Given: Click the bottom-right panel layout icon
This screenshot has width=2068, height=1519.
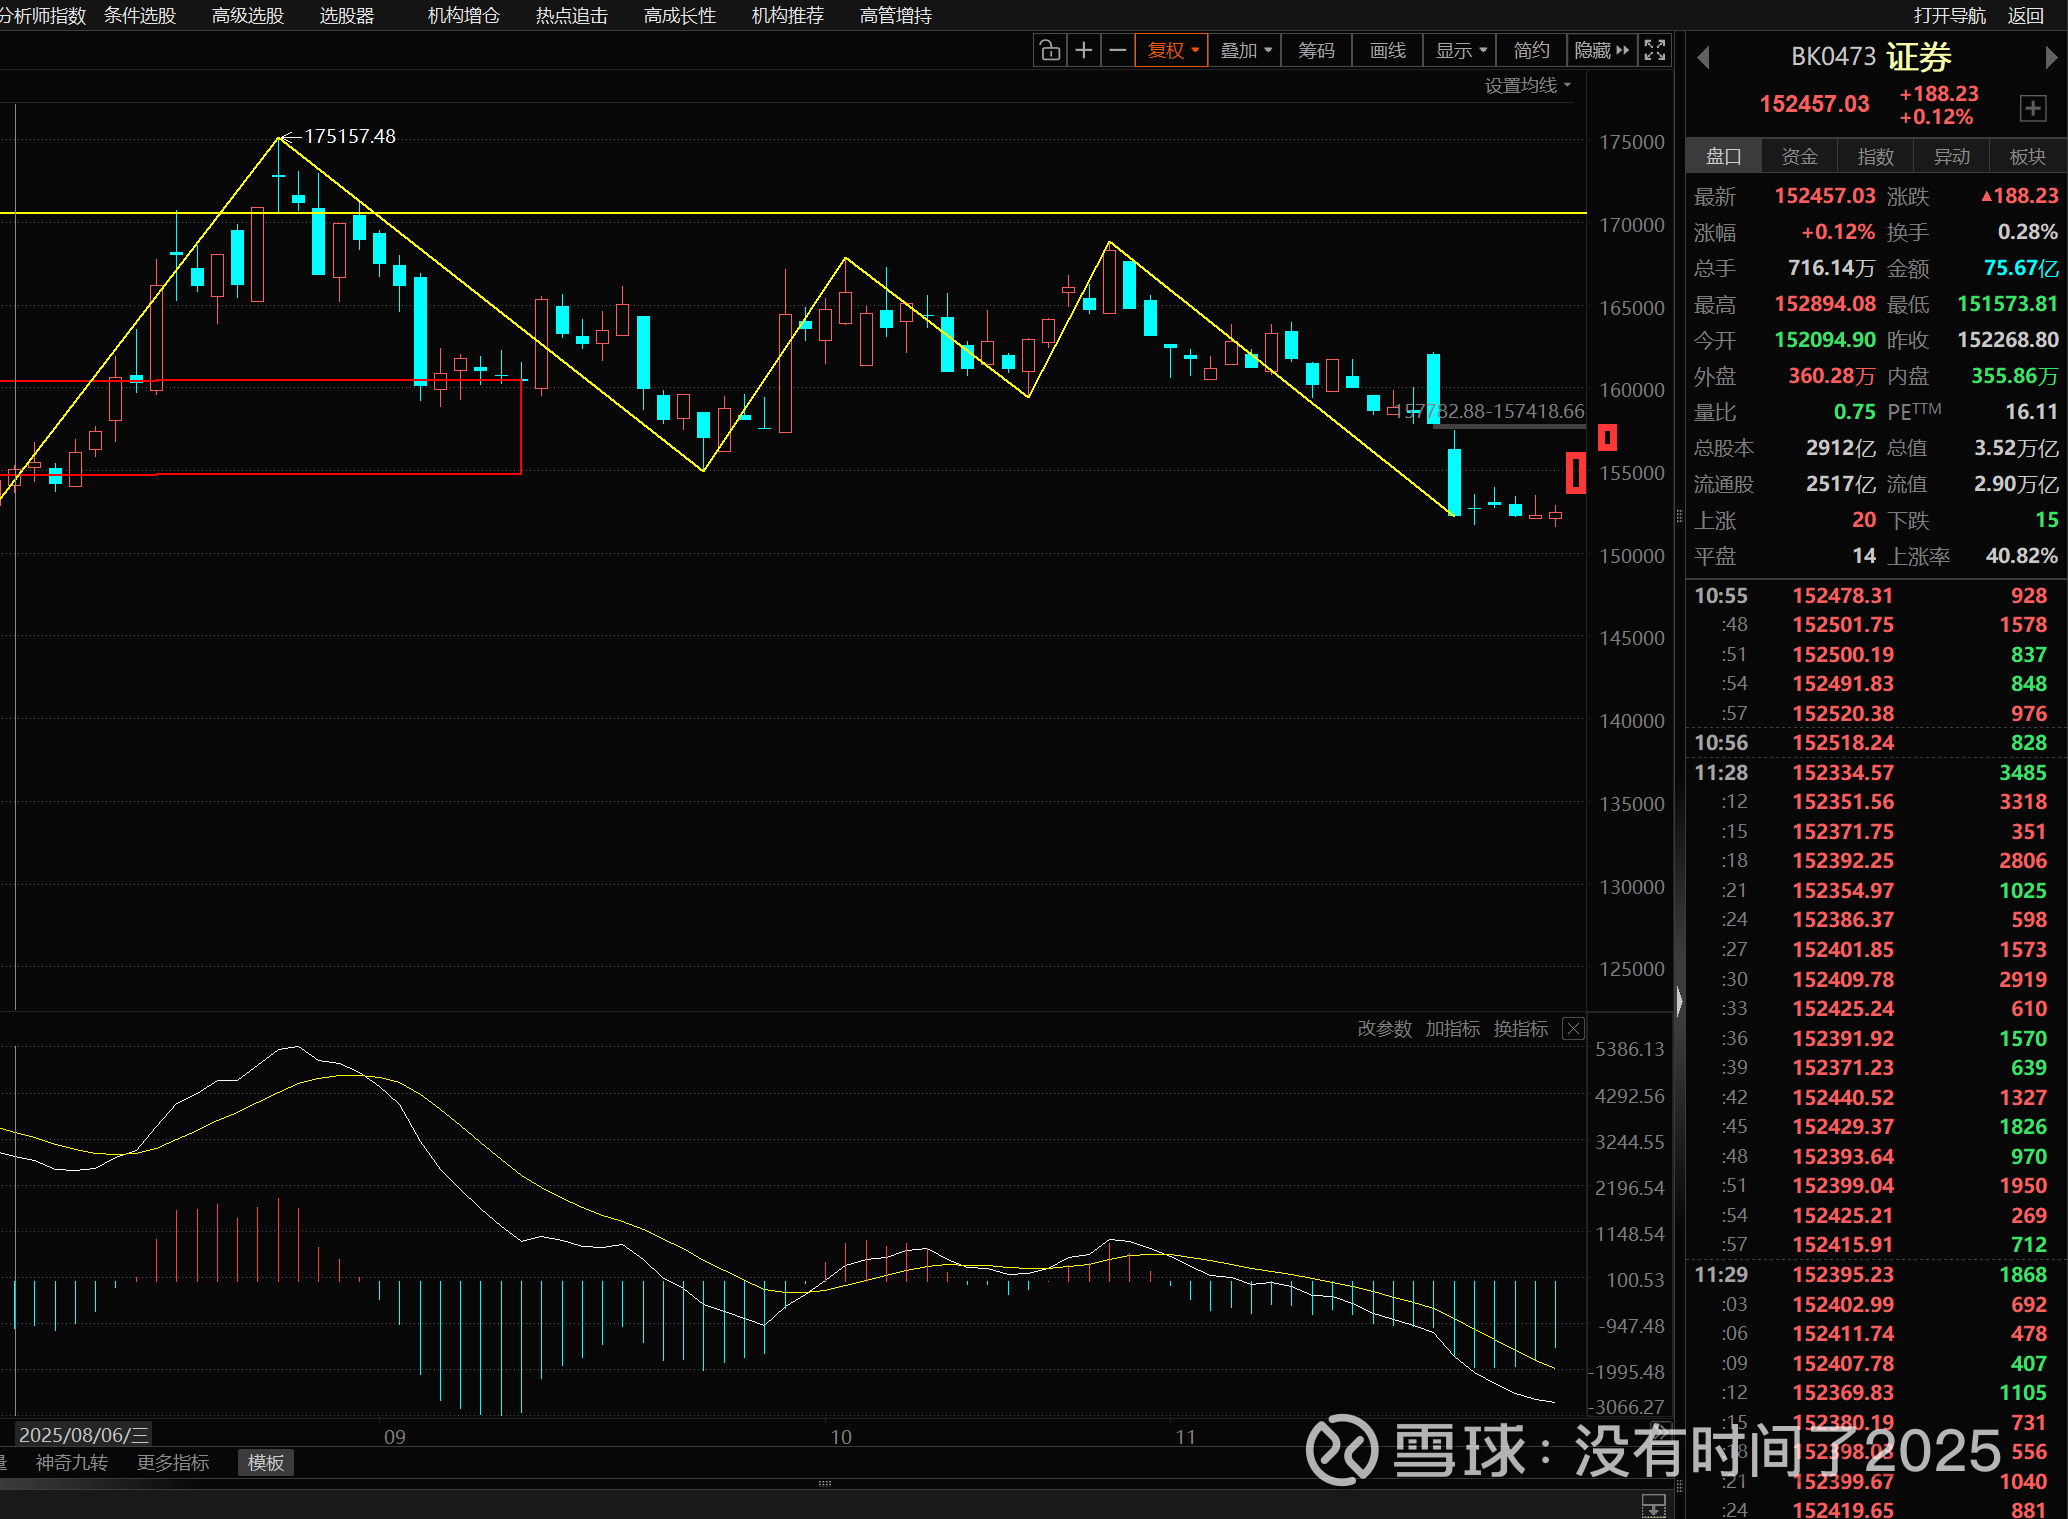Looking at the screenshot, I should pyautogui.click(x=1654, y=1504).
